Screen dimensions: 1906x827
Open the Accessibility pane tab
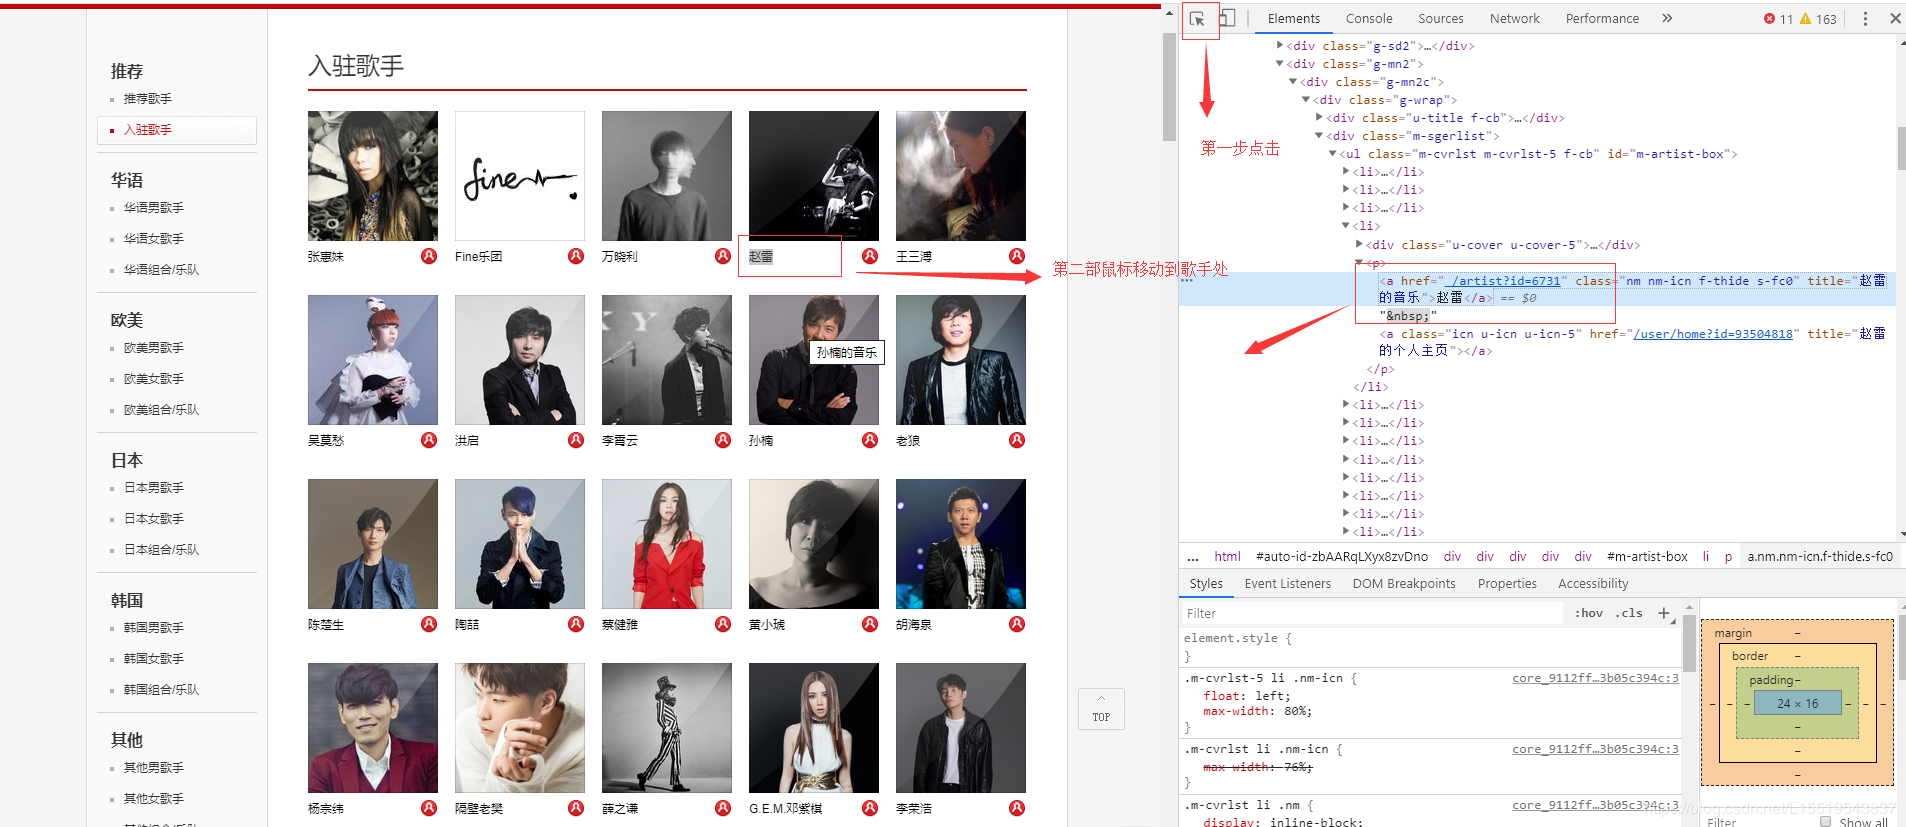point(1593,583)
